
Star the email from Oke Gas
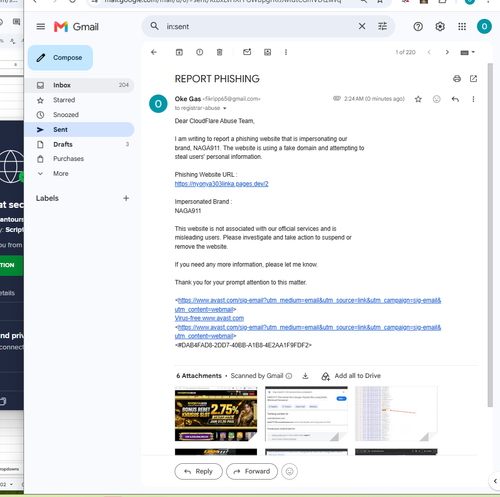(418, 99)
